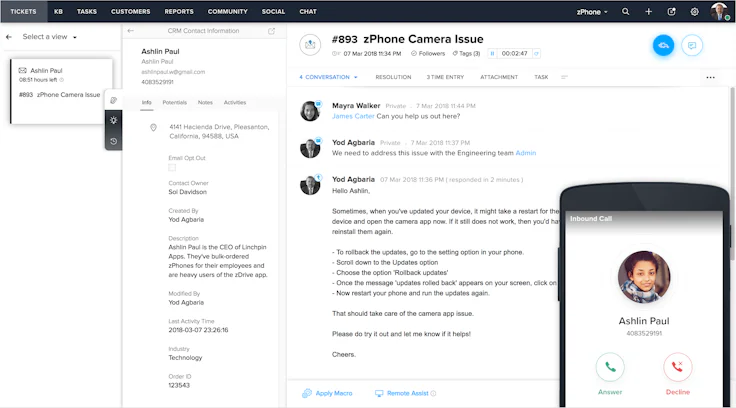Screen dimensions: 736x408
Task: Switch to the Task tab
Action: [x=541, y=77]
